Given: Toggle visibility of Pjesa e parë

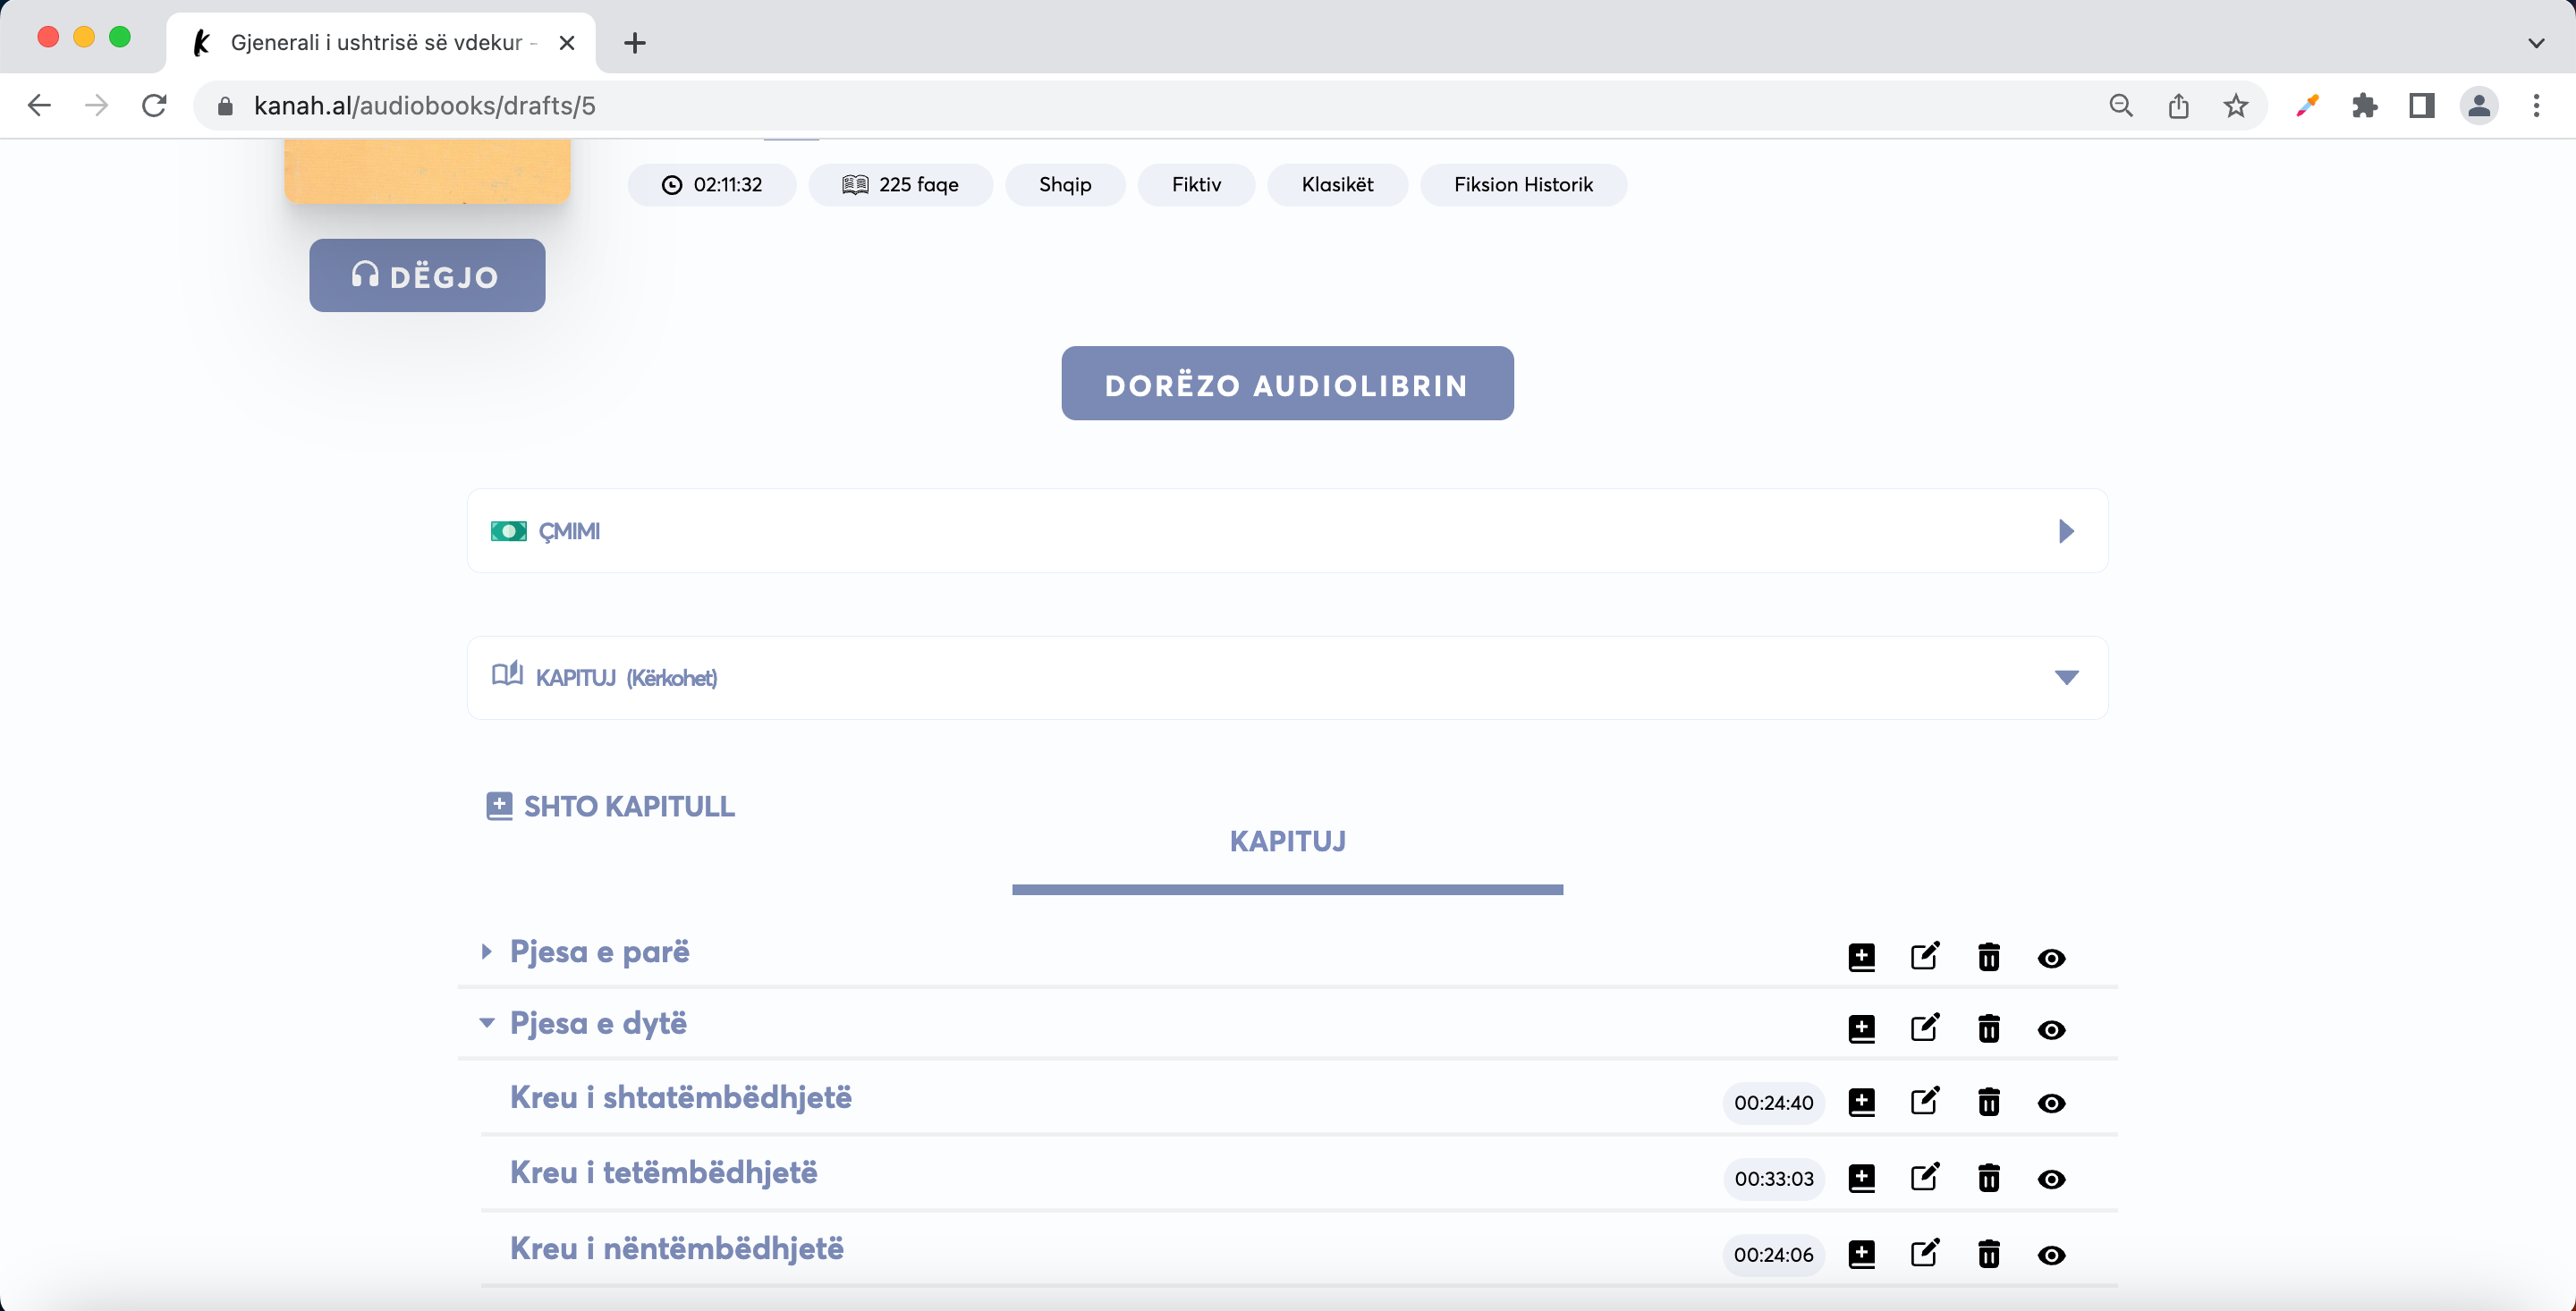Looking at the screenshot, I should pyautogui.click(x=2051, y=958).
